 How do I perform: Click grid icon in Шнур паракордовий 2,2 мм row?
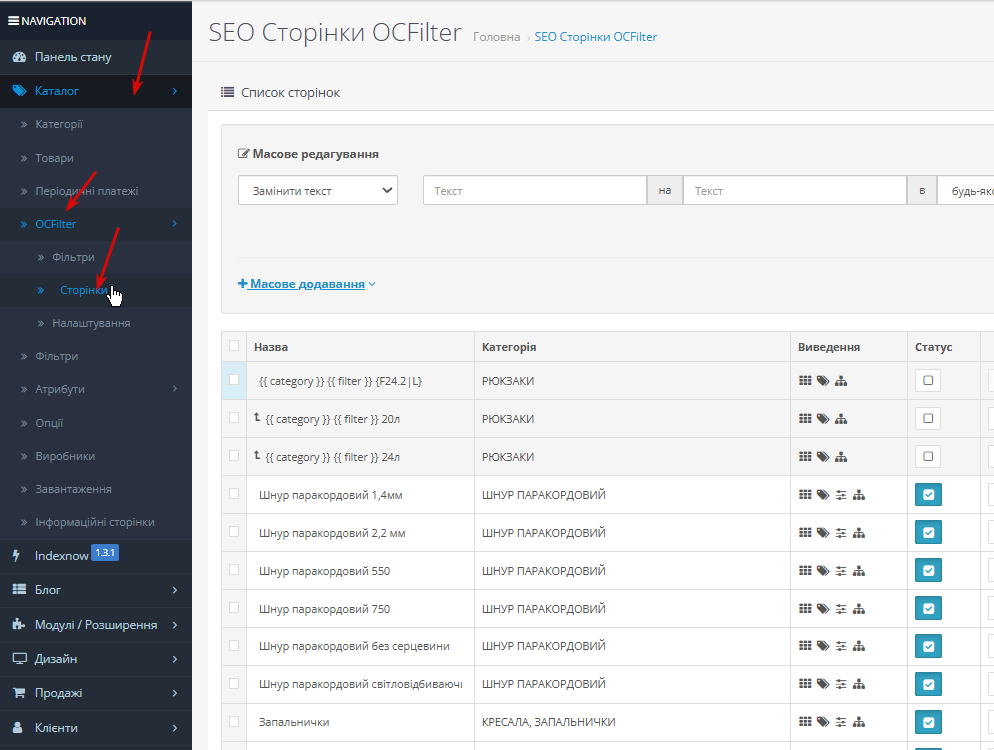[805, 533]
